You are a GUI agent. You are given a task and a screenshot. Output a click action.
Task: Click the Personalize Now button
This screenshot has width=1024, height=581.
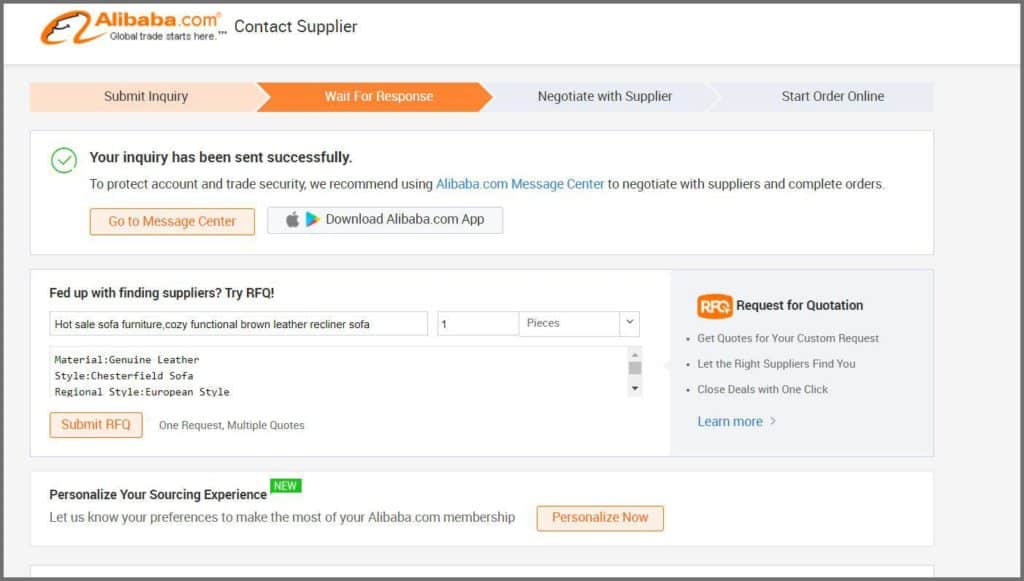[600, 518]
